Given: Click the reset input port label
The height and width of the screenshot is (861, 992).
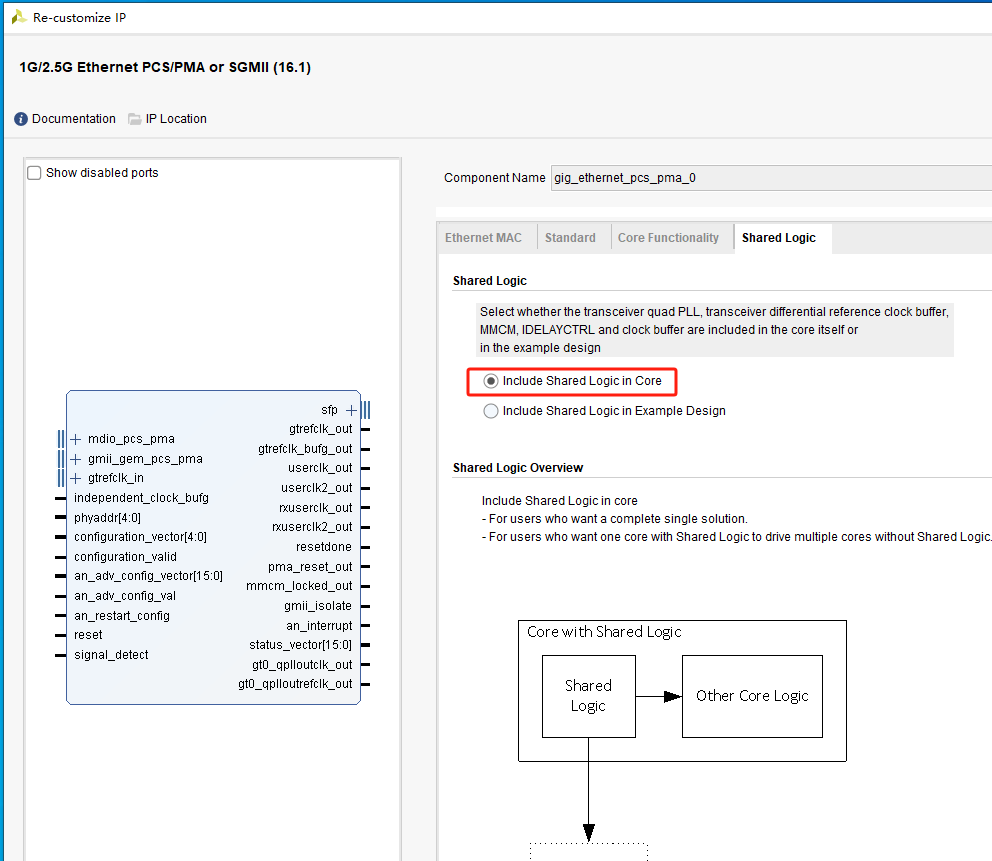Looking at the screenshot, I should (88, 635).
